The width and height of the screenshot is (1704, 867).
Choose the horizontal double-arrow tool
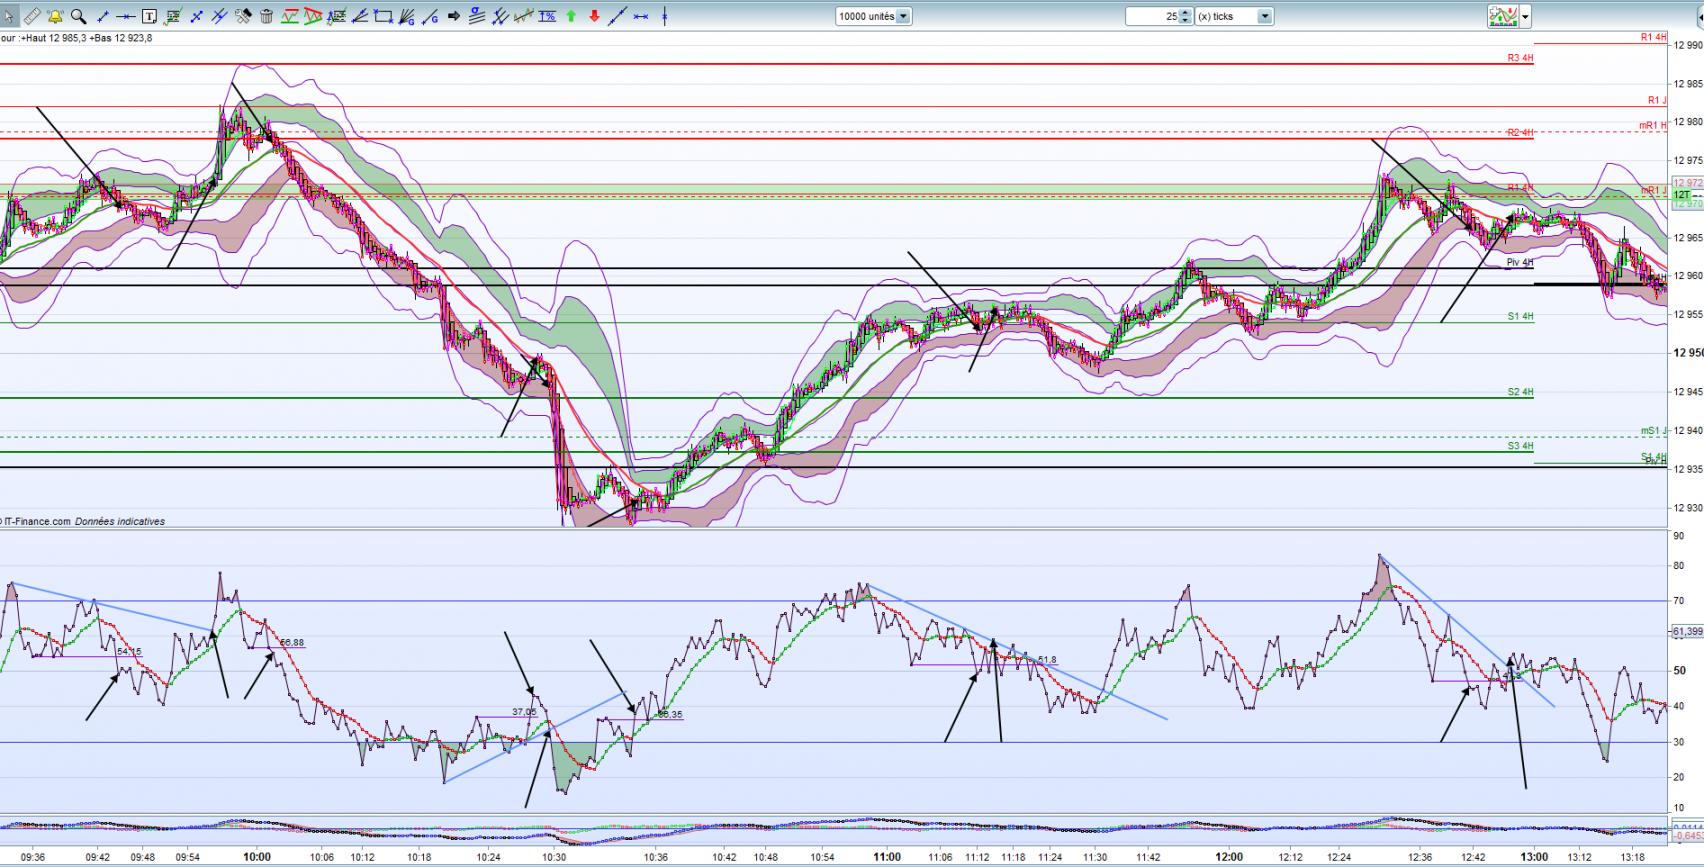(641, 16)
